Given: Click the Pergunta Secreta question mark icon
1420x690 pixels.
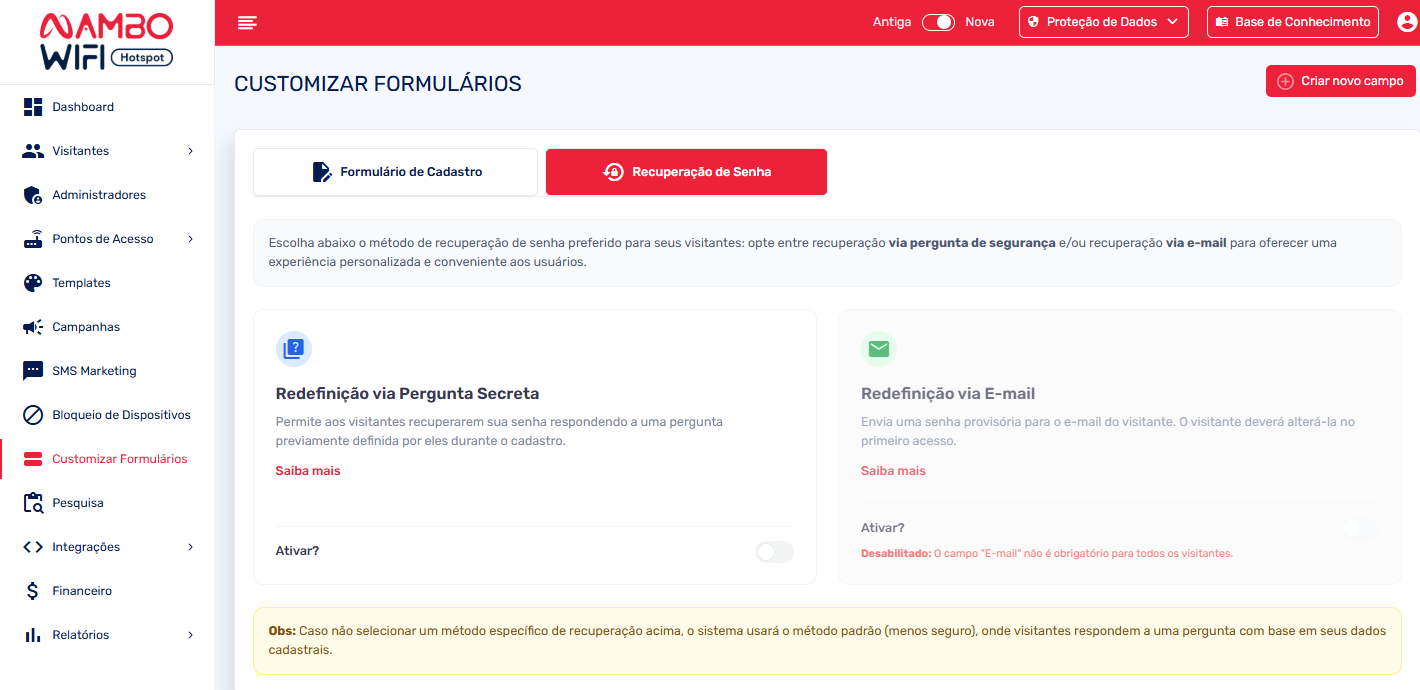Looking at the screenshot, I should 293,349.
